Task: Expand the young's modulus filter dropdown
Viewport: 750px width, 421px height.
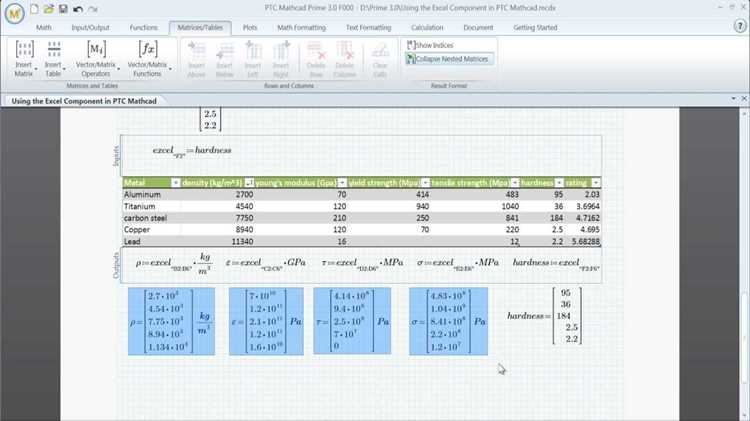Action: [x=342, y=183]
